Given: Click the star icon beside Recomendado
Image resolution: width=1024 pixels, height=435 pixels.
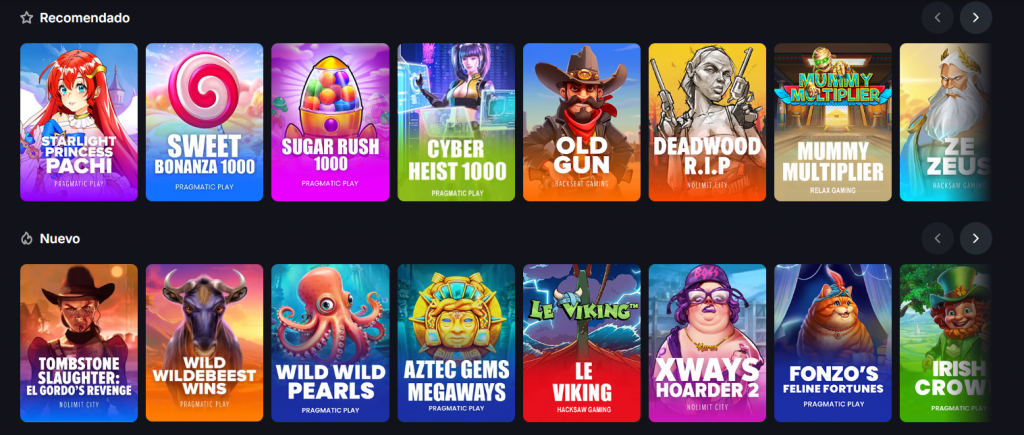Looking at the screenshot, I should point(26,18).
